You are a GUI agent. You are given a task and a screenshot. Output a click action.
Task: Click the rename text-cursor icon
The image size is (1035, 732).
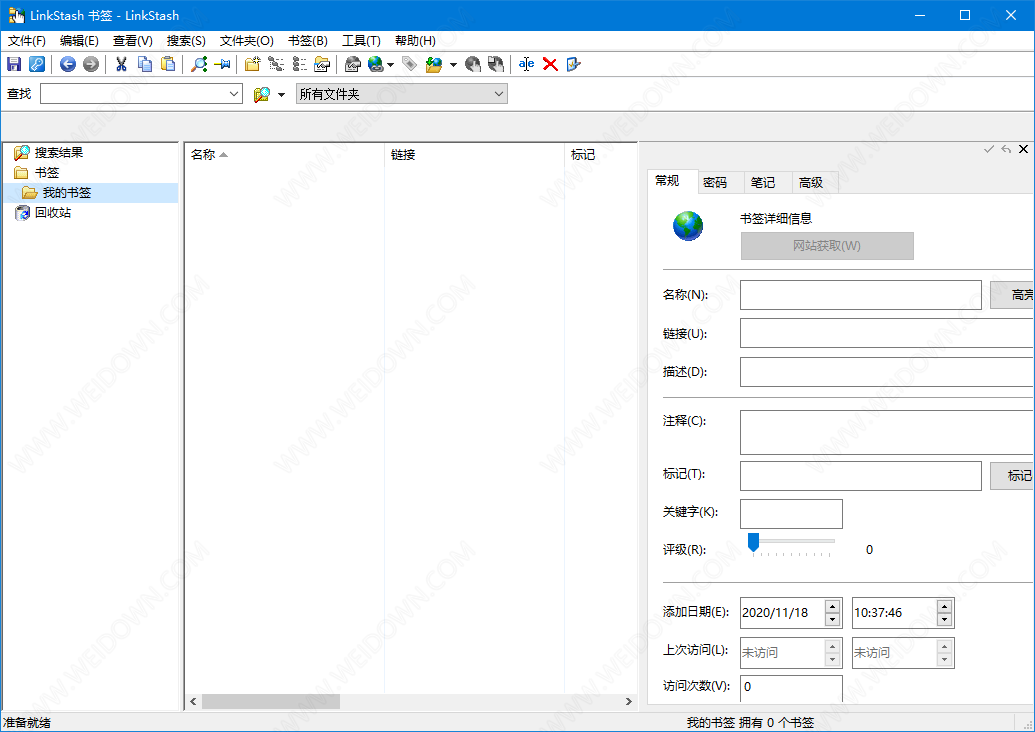click(526, 64)
